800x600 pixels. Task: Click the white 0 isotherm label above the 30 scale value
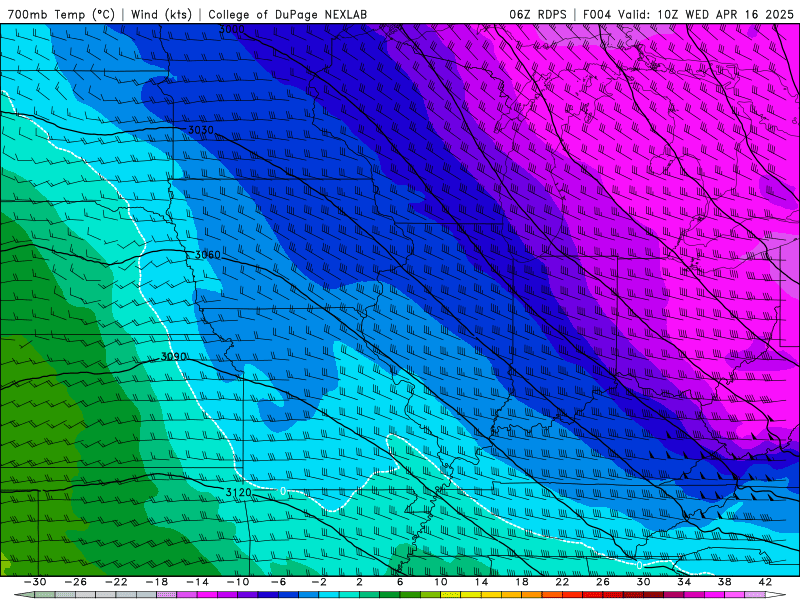coord(639,565)
